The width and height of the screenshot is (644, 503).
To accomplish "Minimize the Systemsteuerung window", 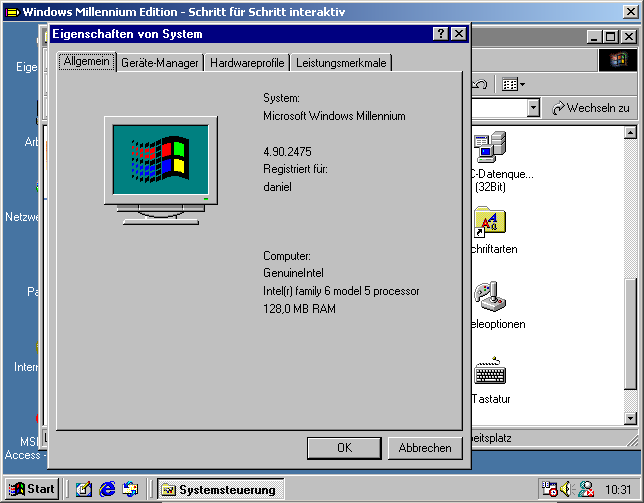I will tap(593, 37).
